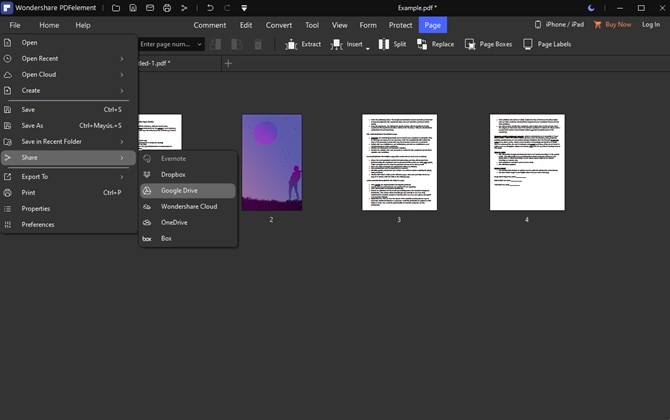Switch to the View tab
Image resolution: width=670 pixels, height=420 pixels.
tap(340, 25)
